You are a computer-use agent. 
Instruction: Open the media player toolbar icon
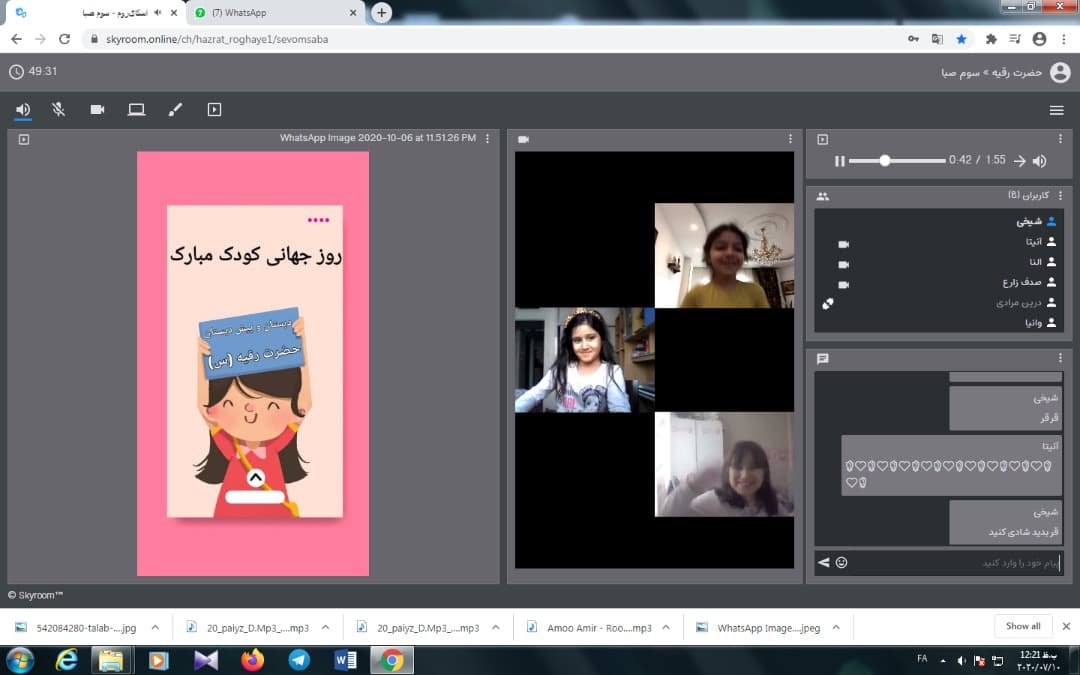[x=214, y=110]
